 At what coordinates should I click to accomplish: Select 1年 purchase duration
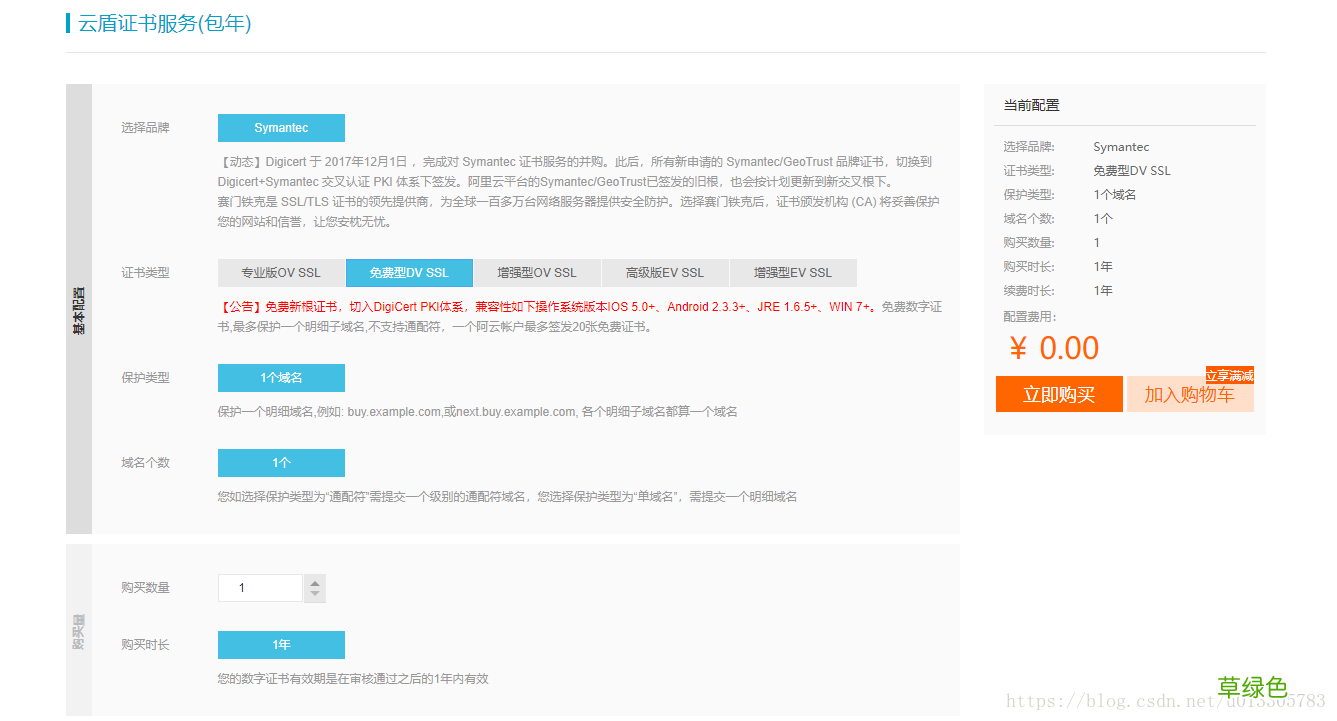point(281,644)
